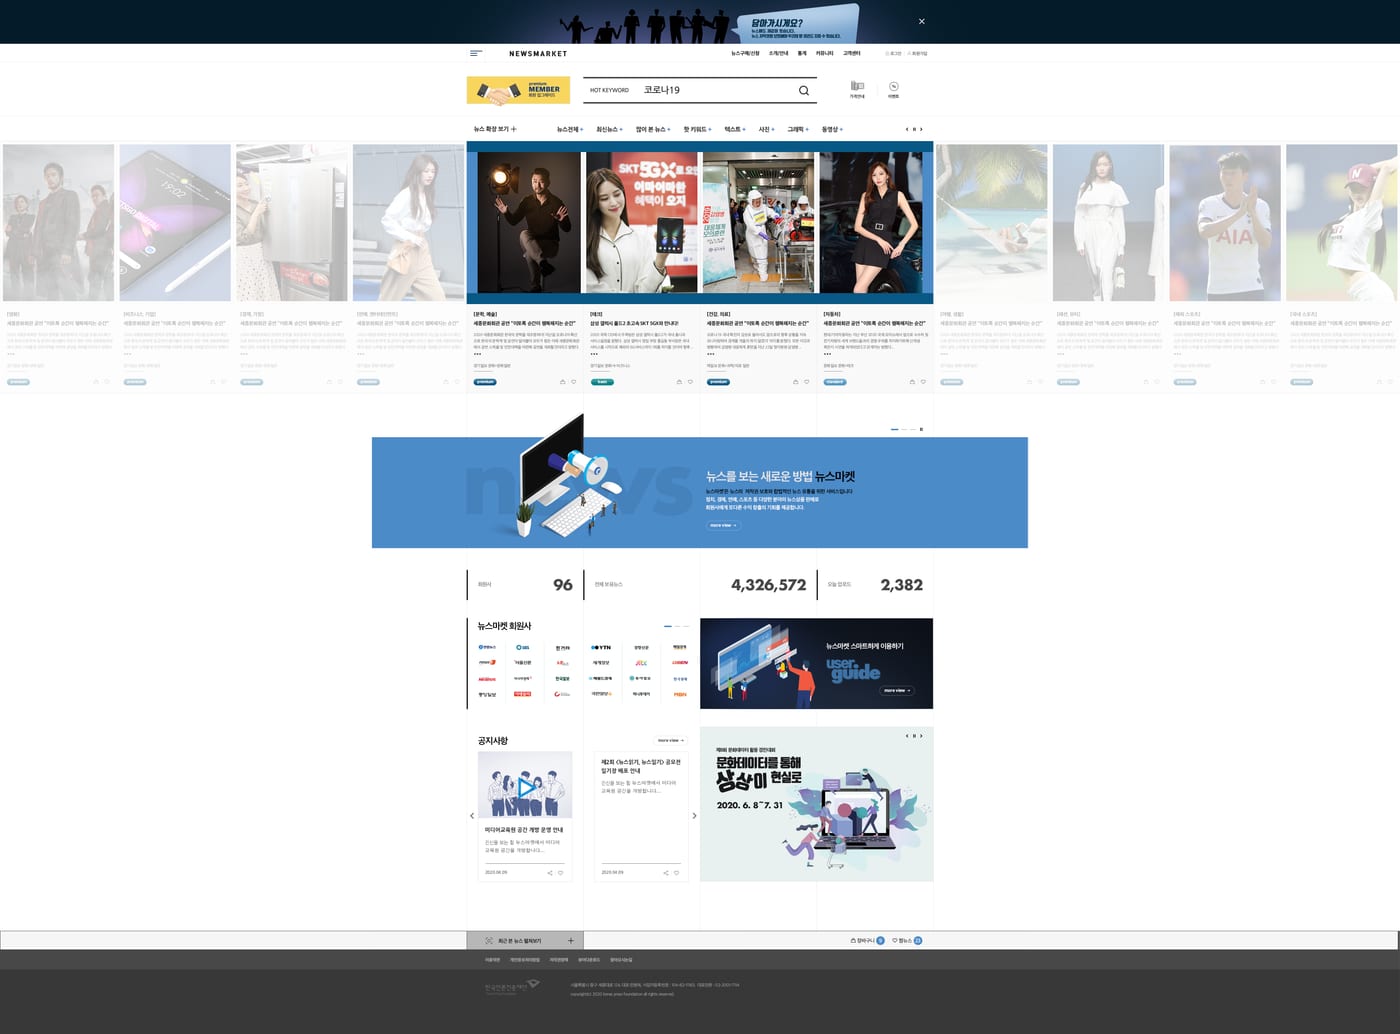Open the SKT 5GX phone model photo
This screenshot has width=1400, height=1034.
642,222
